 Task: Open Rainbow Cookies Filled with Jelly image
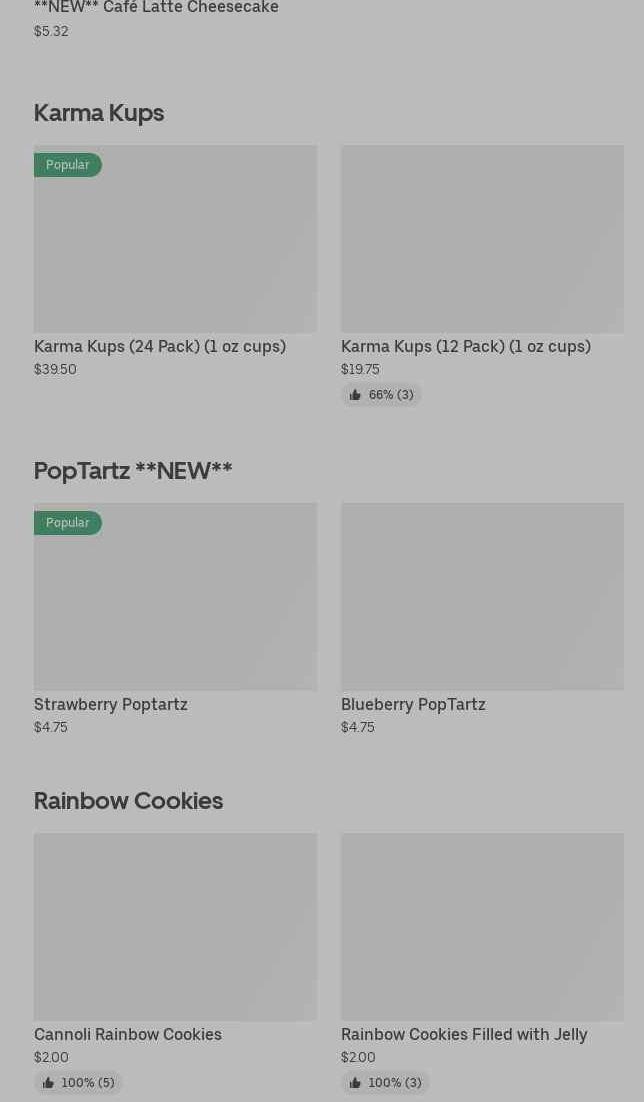(x=482, y=927)
